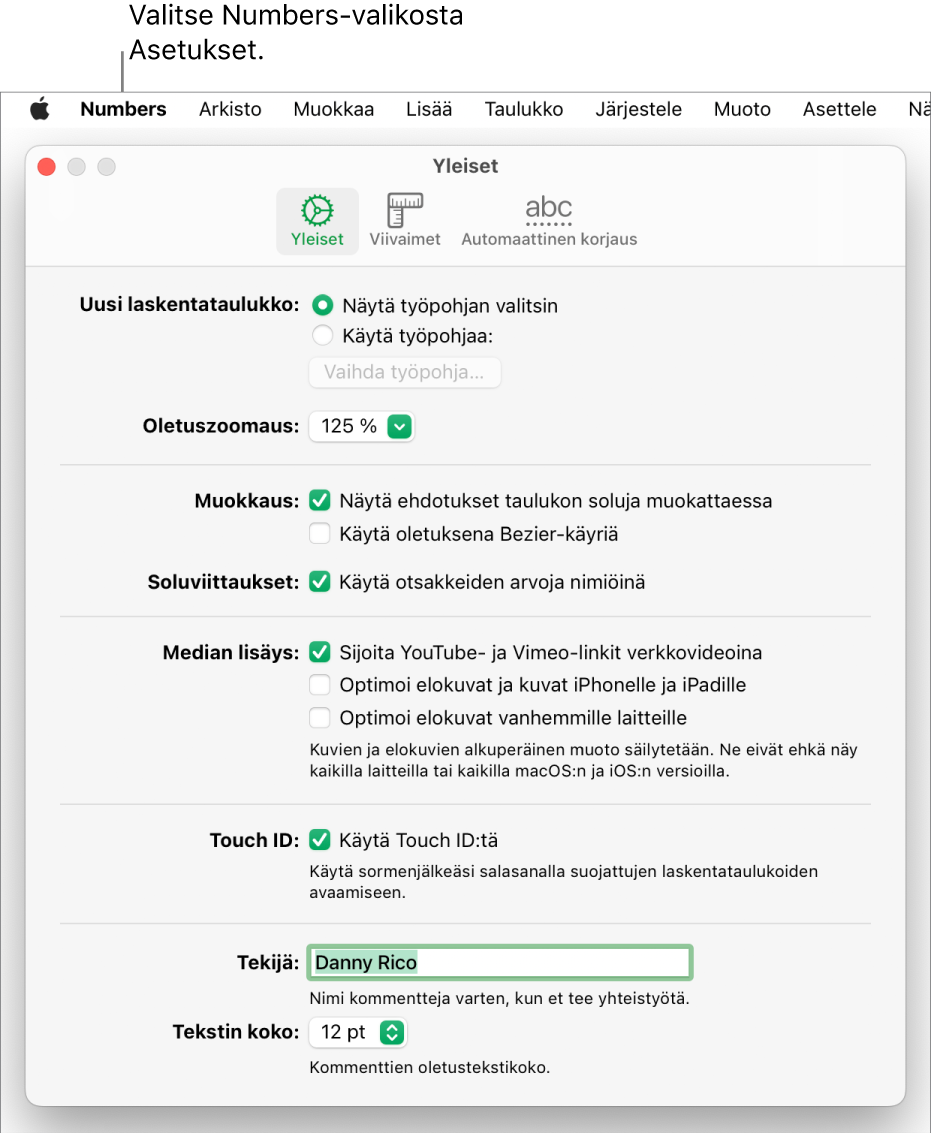The height and width of the screenshot is (1133, 931).
Task: Select the Käytä työpohjaa radio button
Action: click(323, 336)
